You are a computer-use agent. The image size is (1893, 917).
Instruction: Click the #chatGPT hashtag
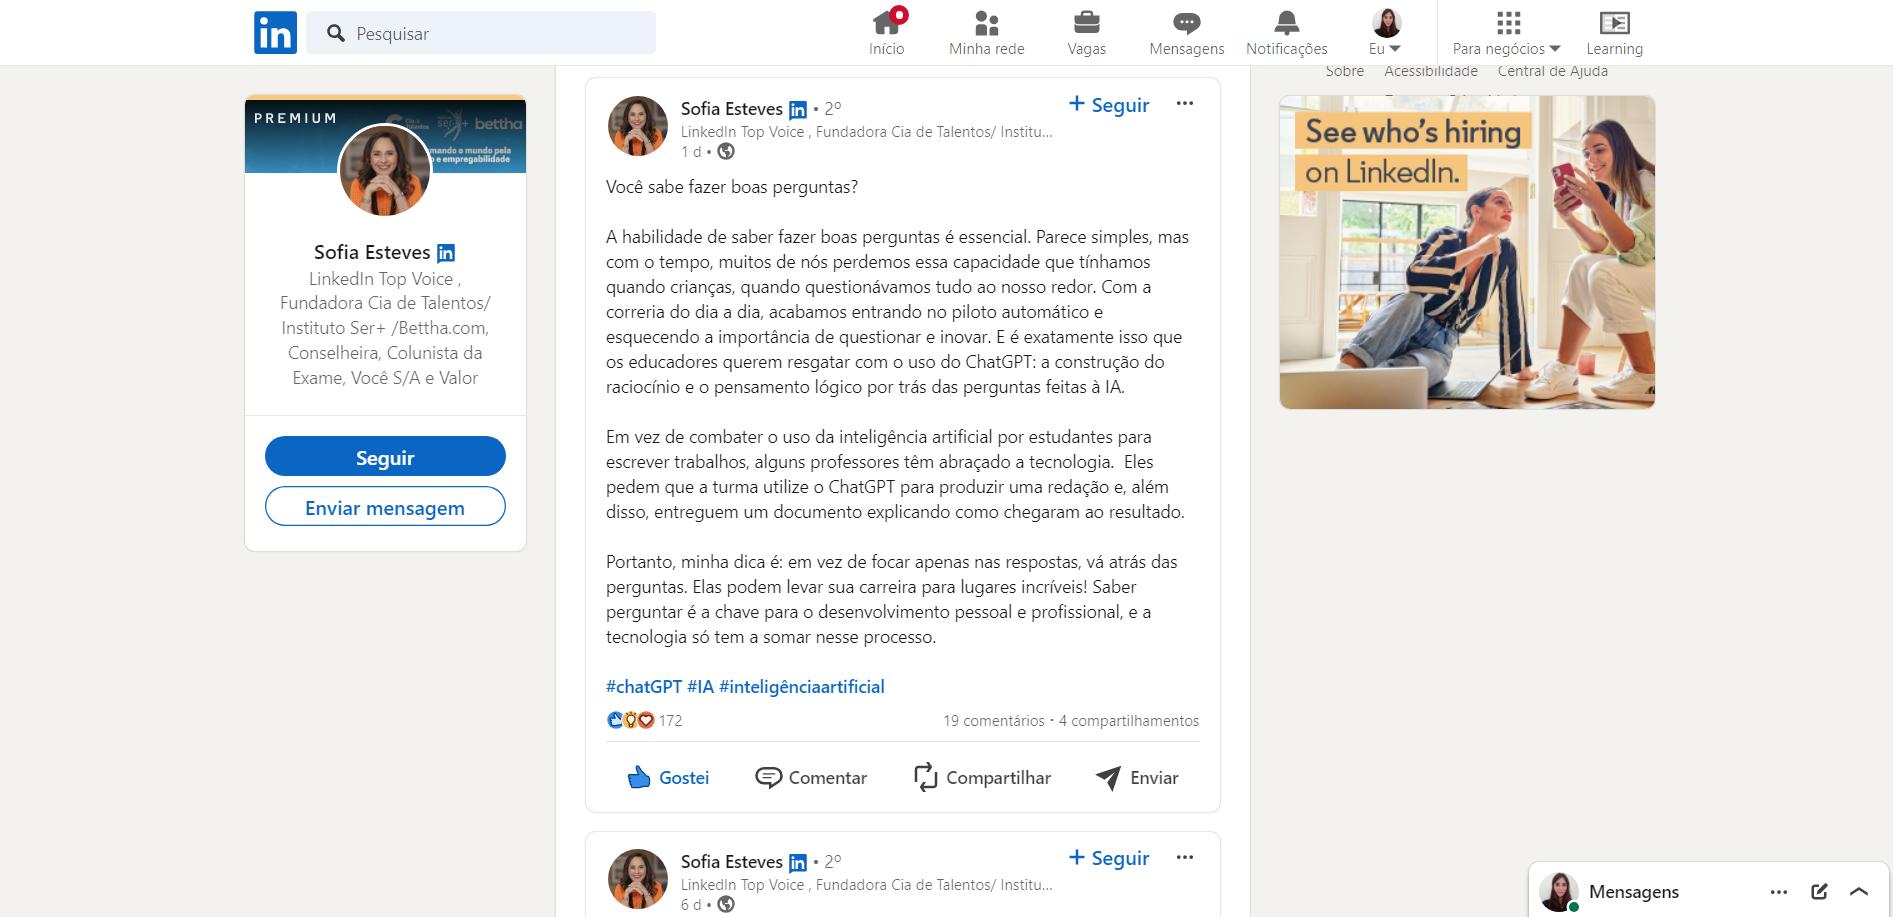[x=644, y=686]
